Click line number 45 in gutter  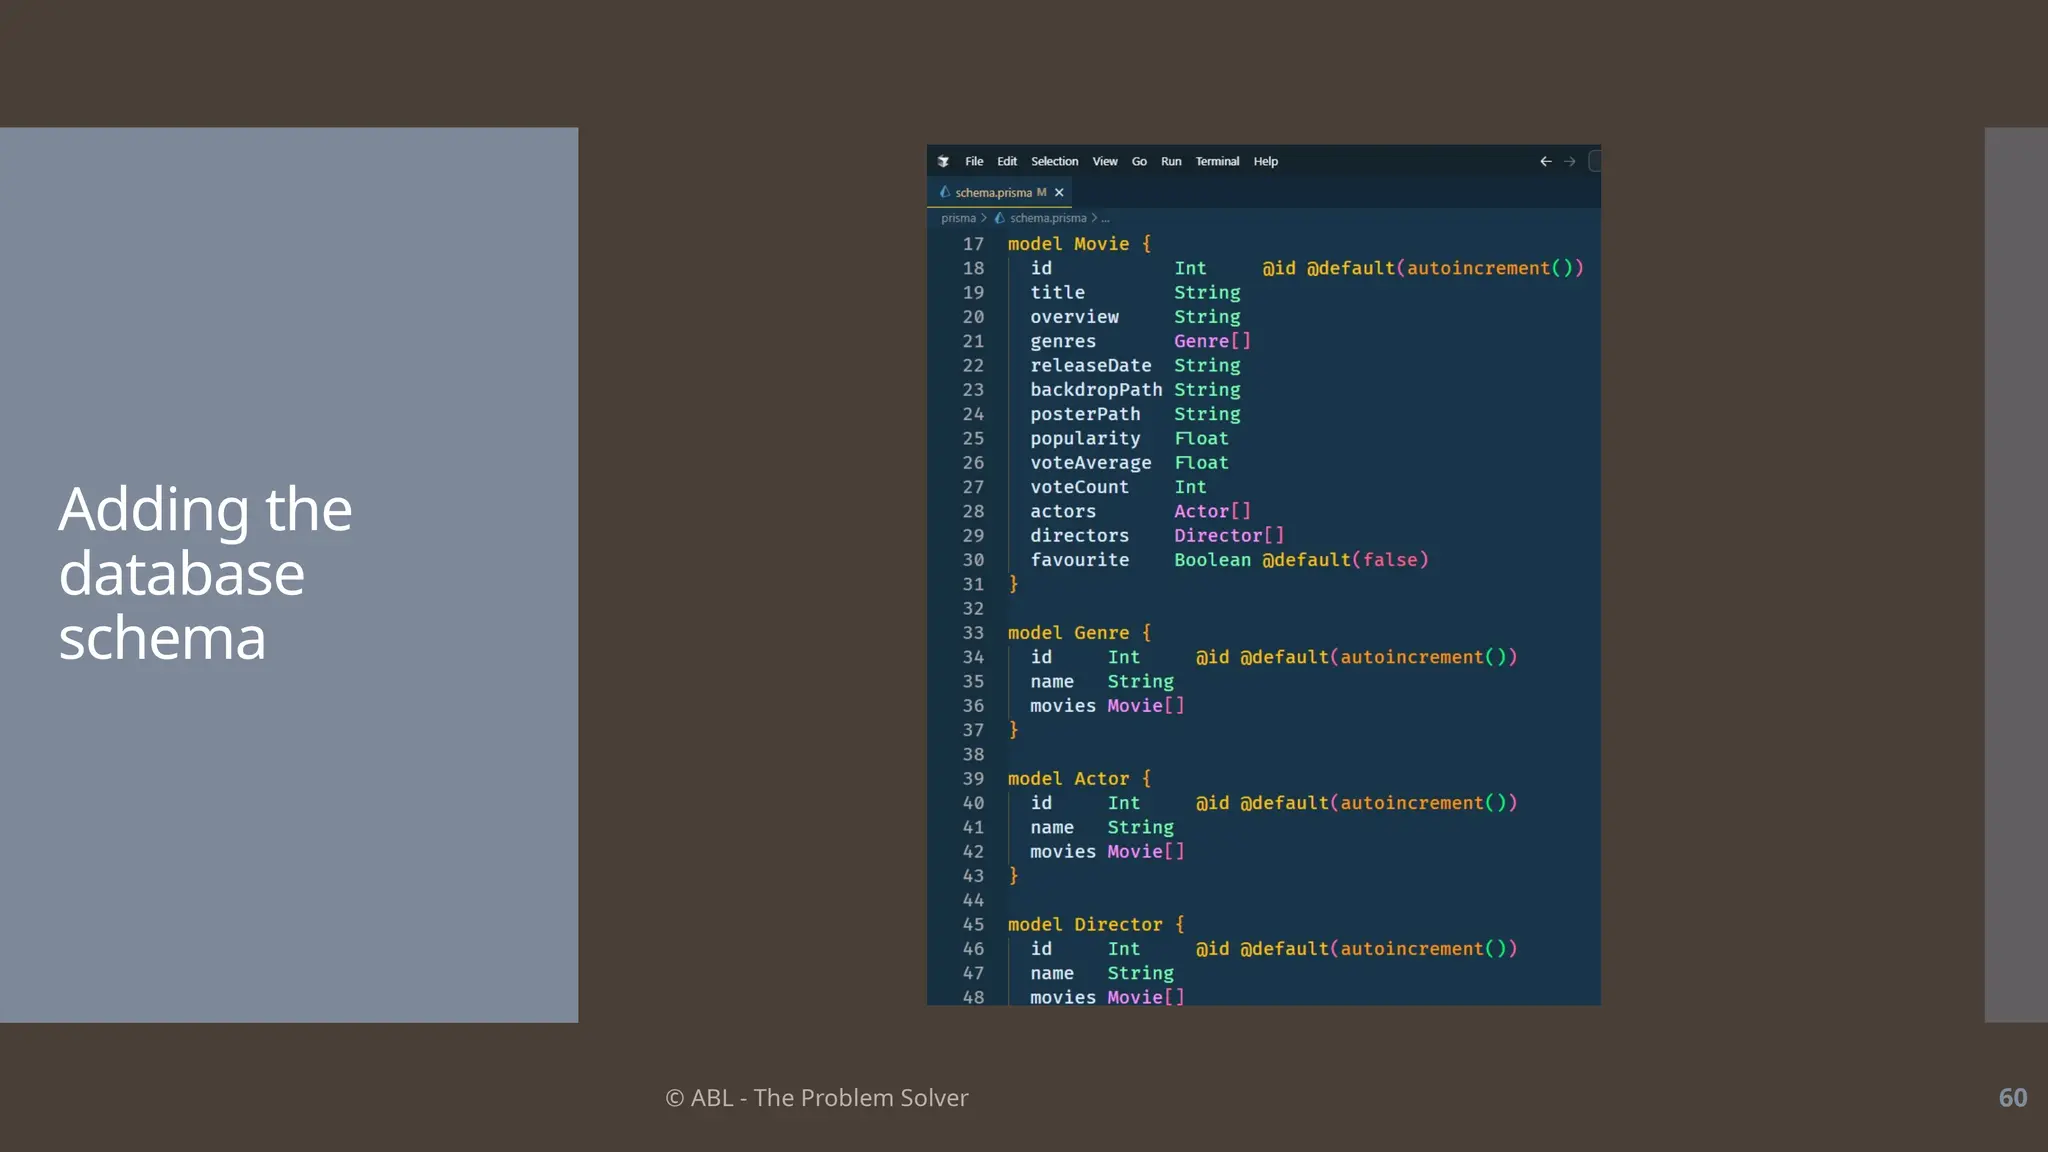click(x=973, y=925)
